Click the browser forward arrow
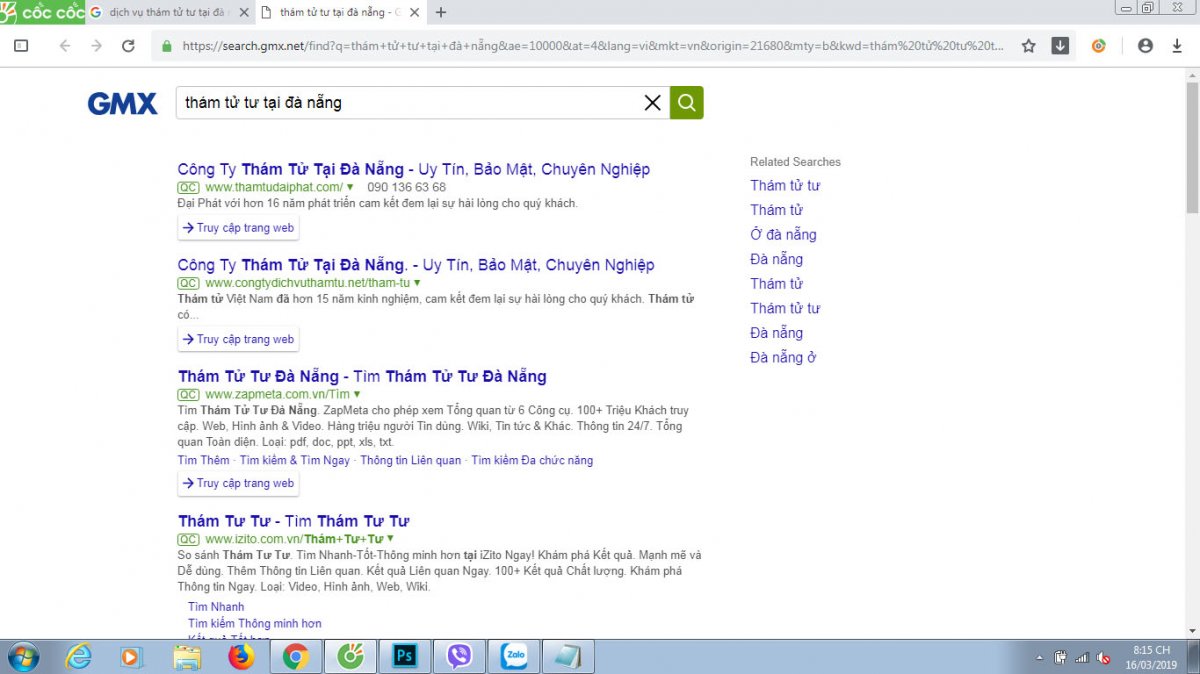Viewport: 1200px width, 674px height. [x=96, y=46]
